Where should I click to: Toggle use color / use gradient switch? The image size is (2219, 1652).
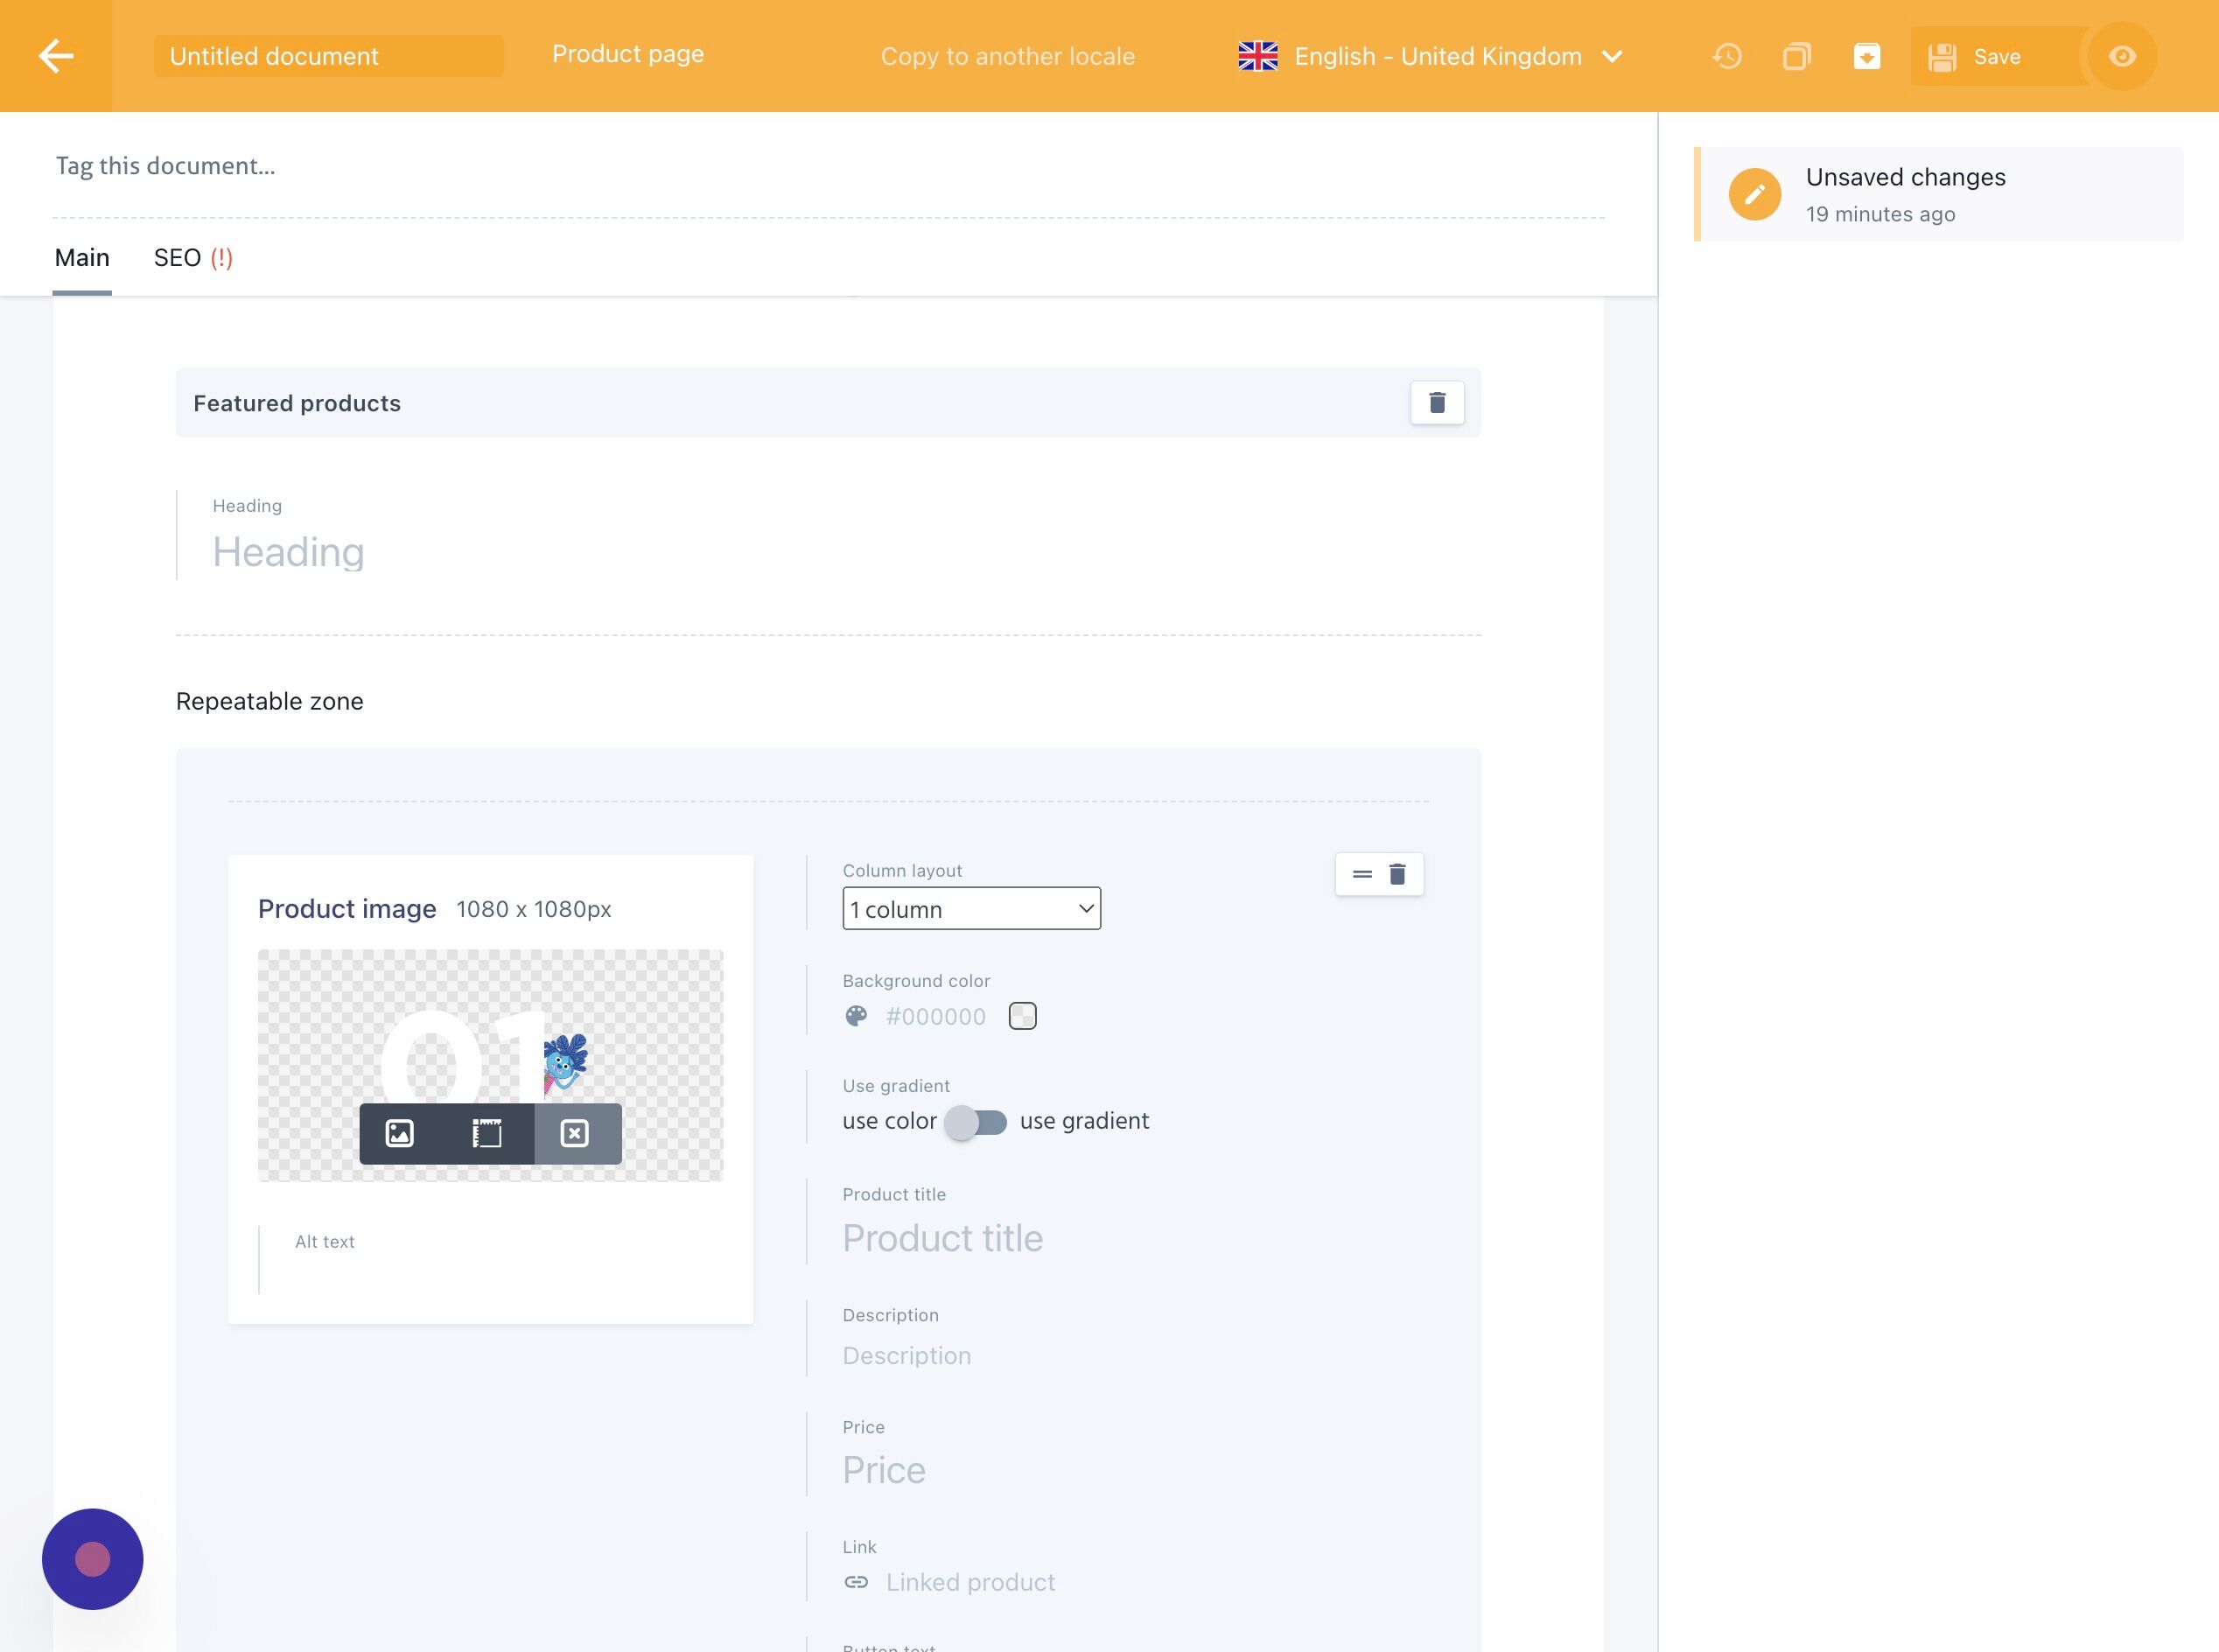[x=977, y=1121]
